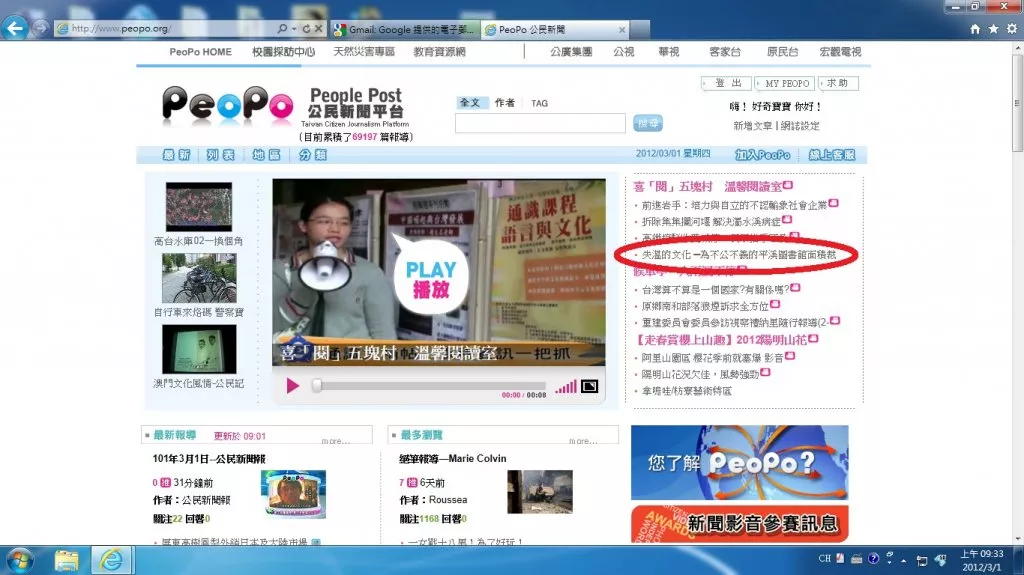Open article 台灣算不算是一個國家?有關係嗎?
Screen dimensions: 1024x575
(x=715, y=289)
